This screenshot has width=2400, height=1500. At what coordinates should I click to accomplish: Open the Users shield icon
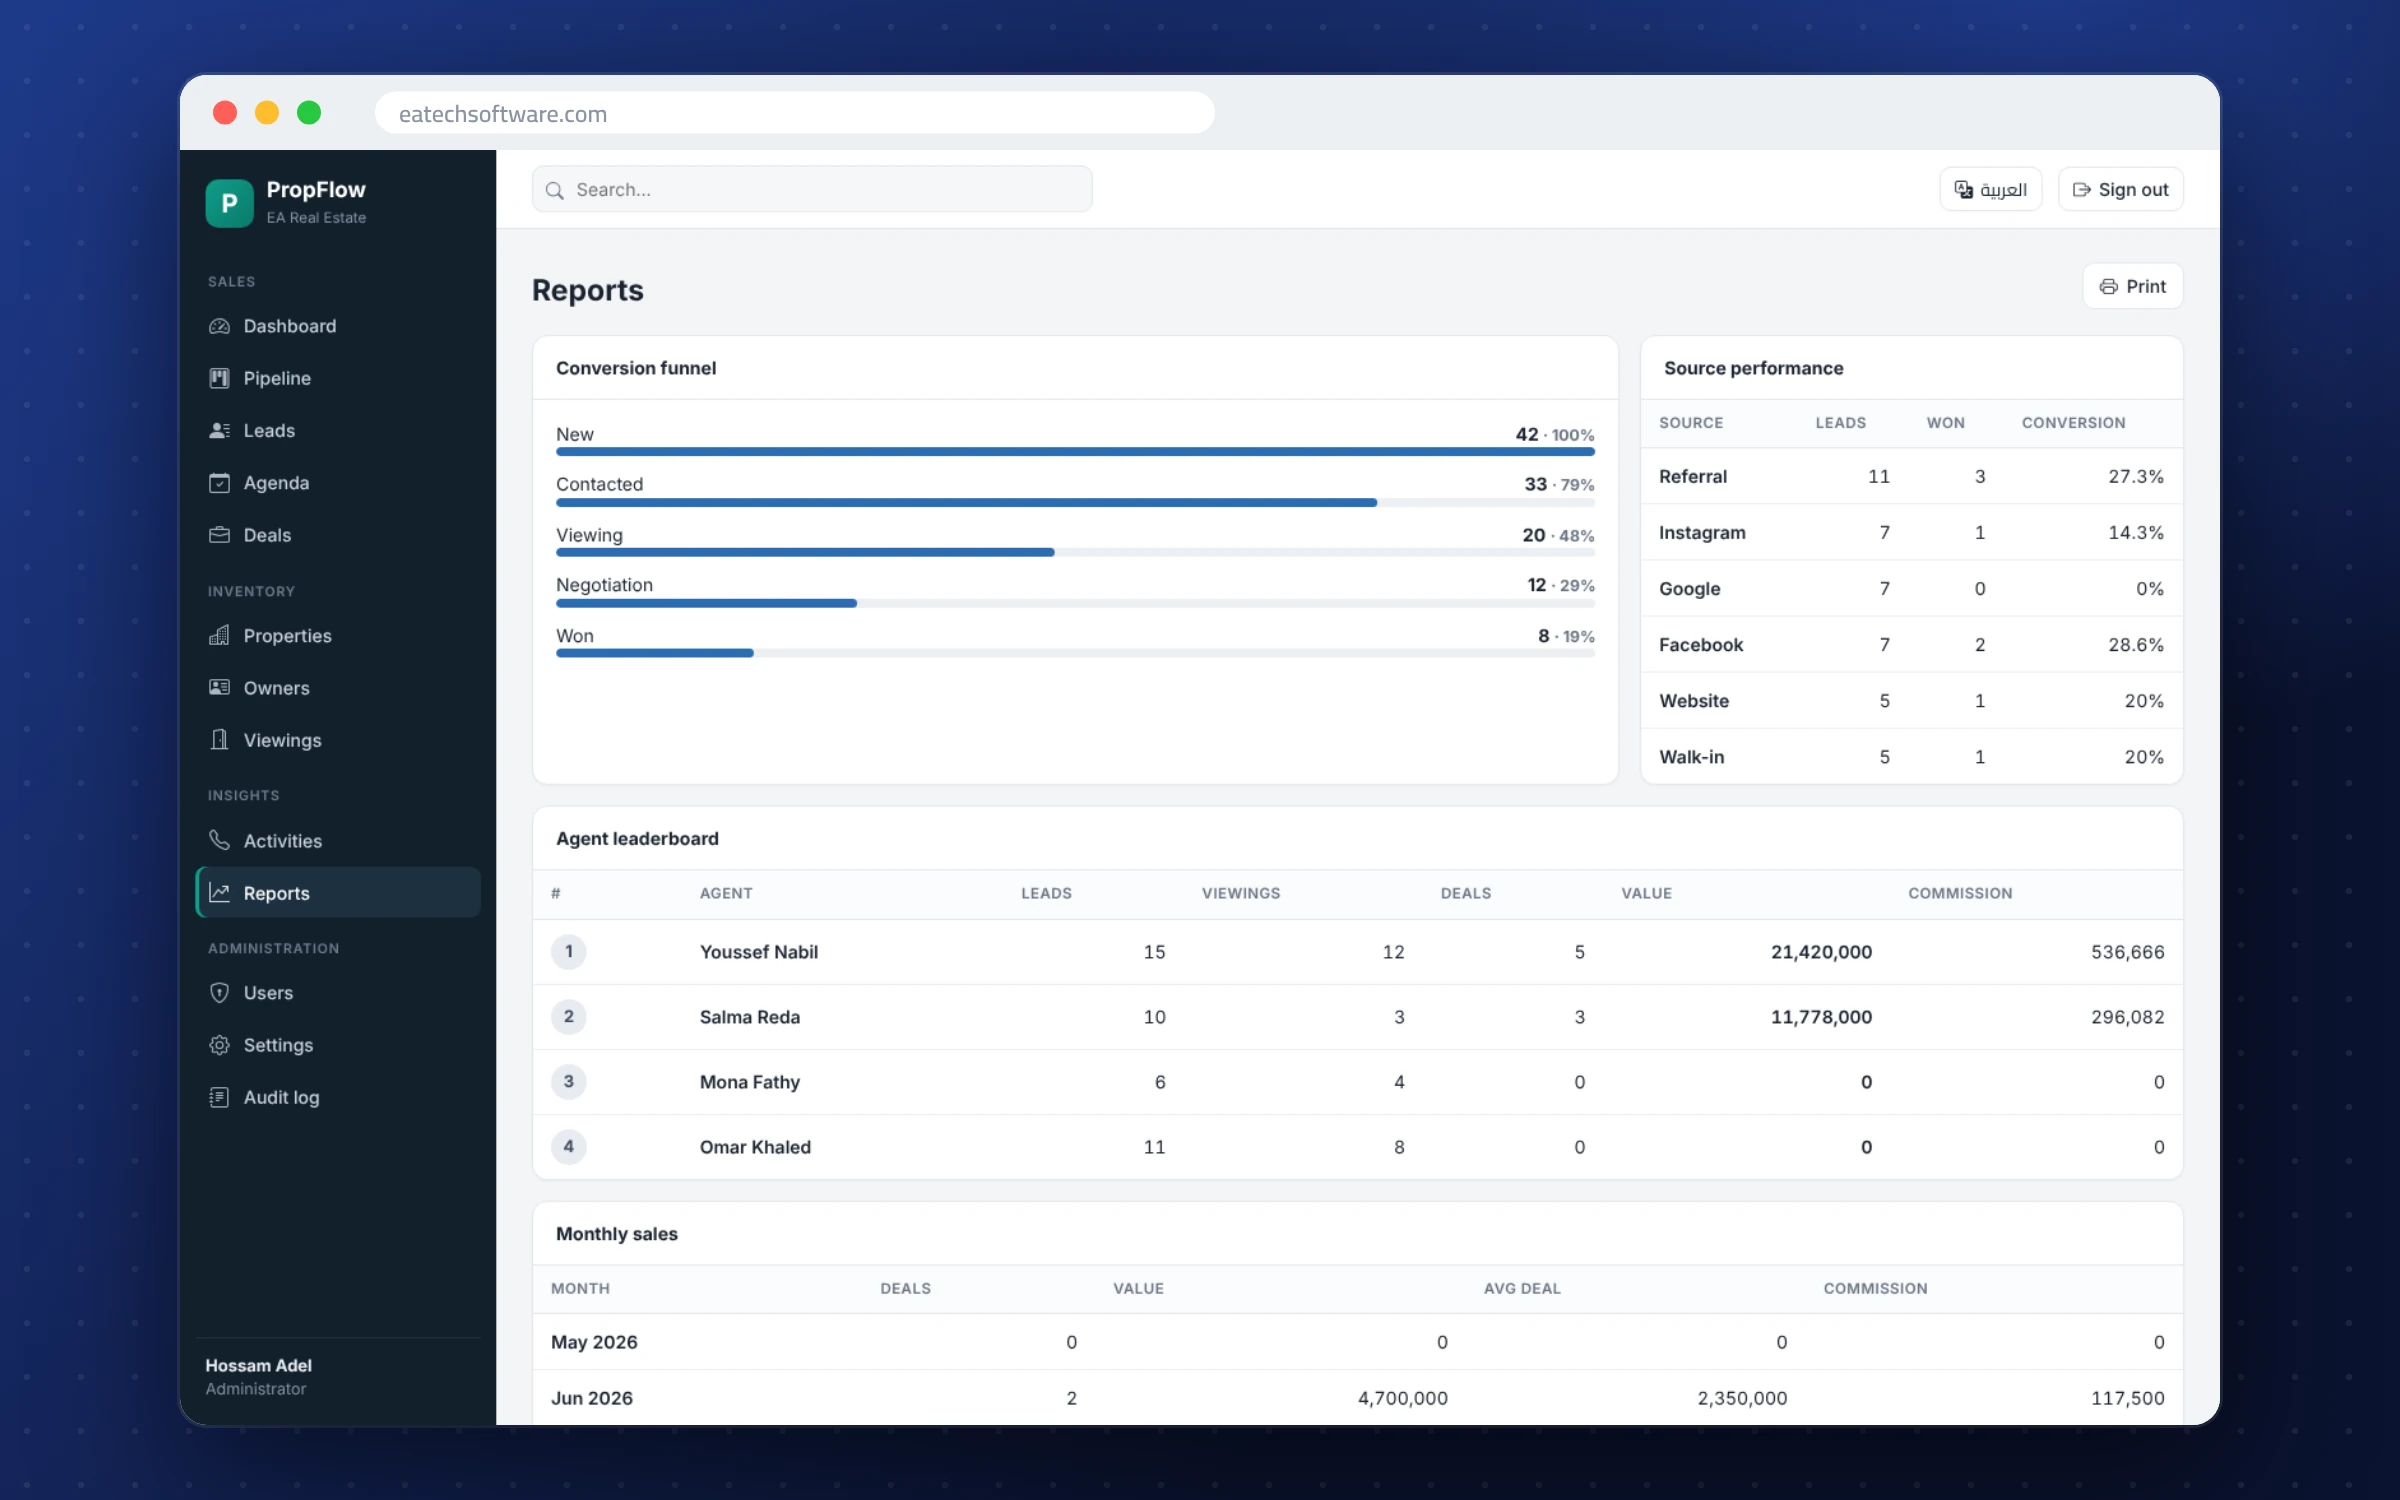219,993
